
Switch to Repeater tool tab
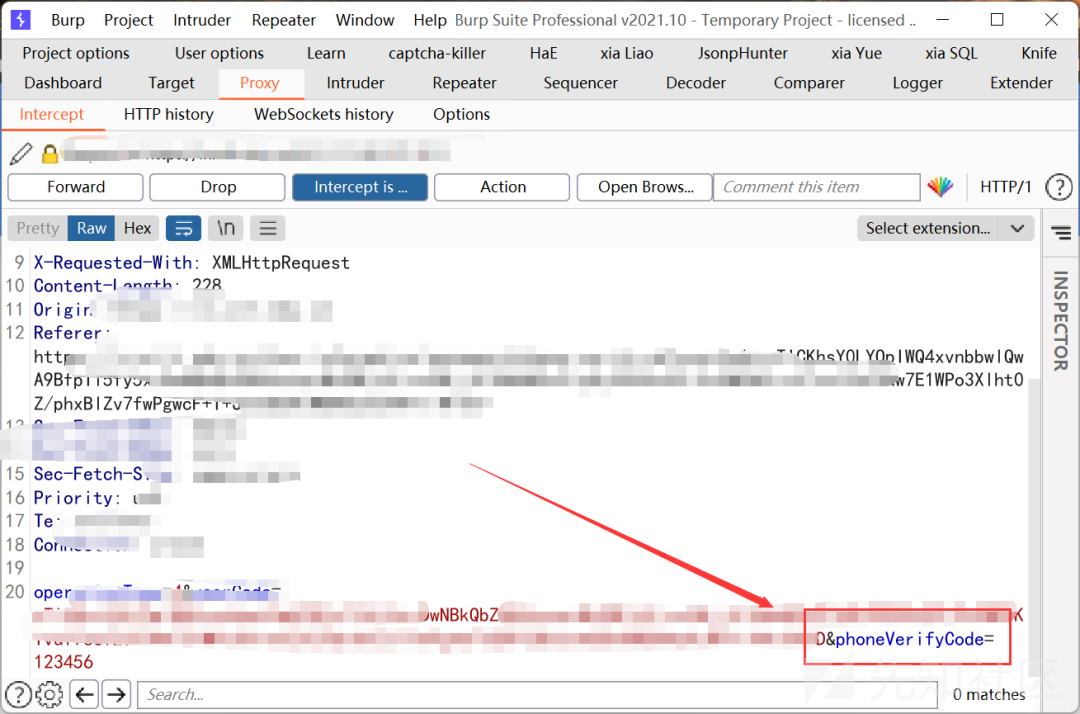click(x=464, y=83)
